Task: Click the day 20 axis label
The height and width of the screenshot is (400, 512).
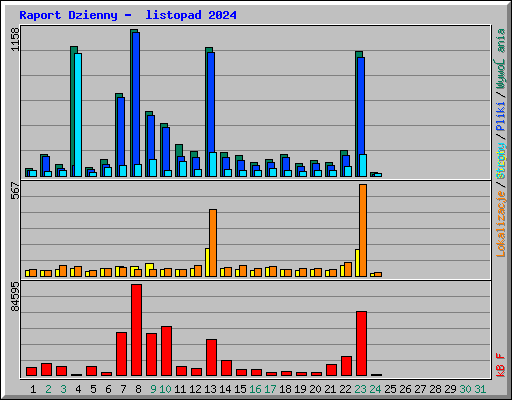Action: pos(315,389)
